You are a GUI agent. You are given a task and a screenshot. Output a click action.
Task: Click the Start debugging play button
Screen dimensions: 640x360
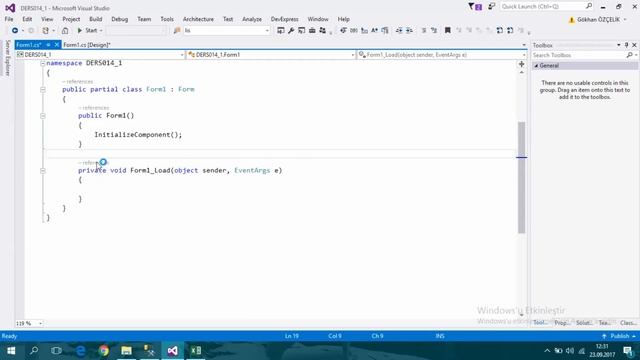coord(80,31)
